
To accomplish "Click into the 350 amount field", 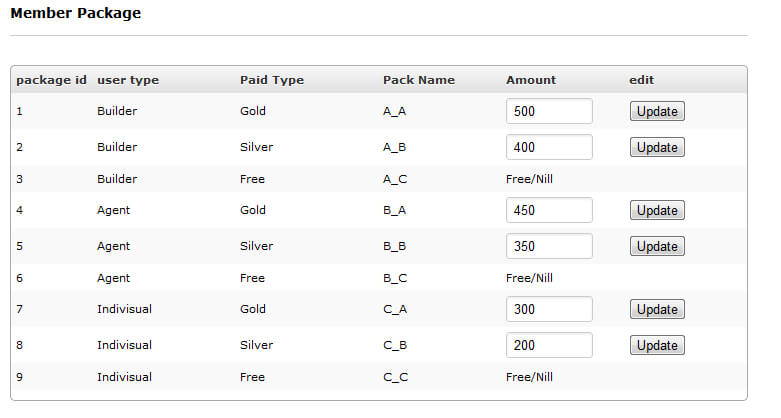I will [x=549, y=246].
